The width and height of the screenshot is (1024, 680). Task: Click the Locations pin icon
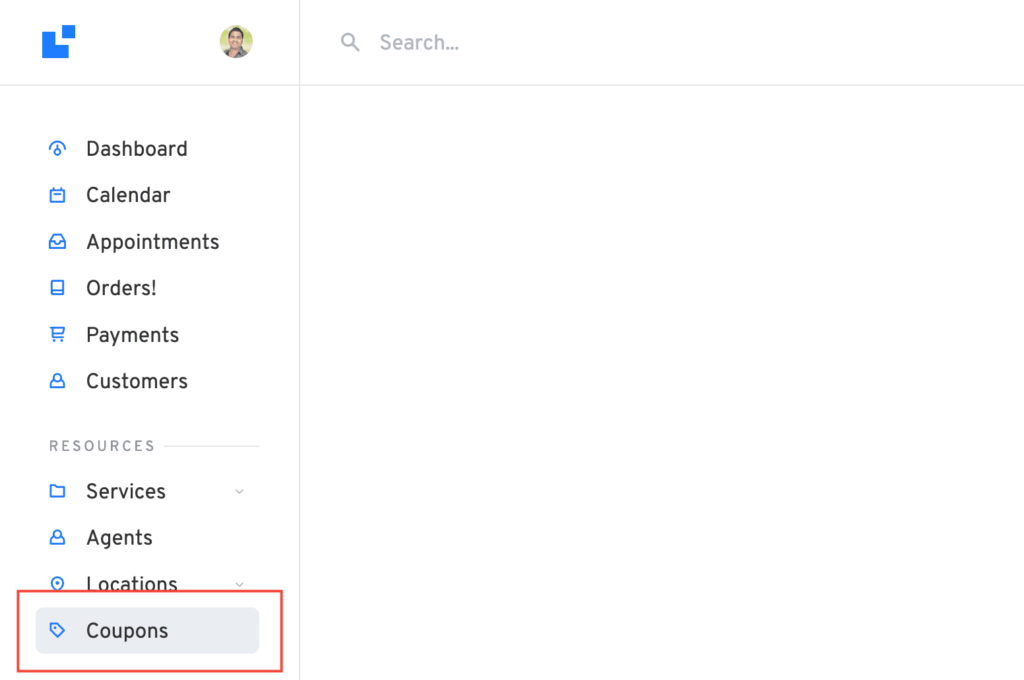(57, 584)
